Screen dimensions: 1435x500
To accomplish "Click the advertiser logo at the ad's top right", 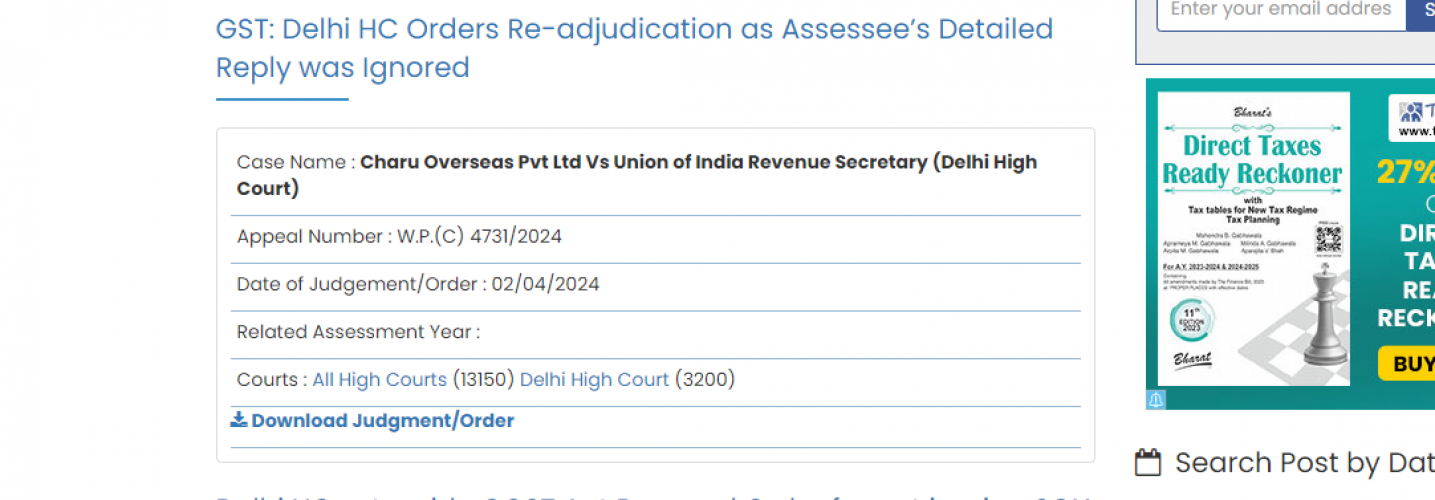I will (x=1412, y=117).
